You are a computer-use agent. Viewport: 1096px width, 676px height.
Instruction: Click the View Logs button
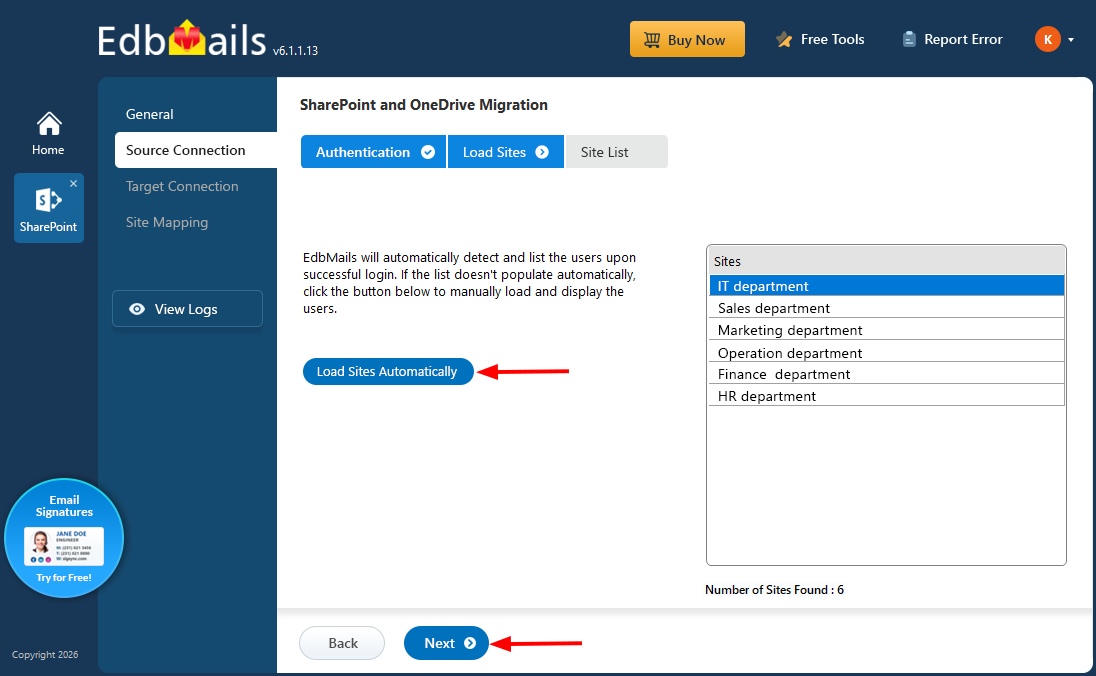tap(187, 308)
